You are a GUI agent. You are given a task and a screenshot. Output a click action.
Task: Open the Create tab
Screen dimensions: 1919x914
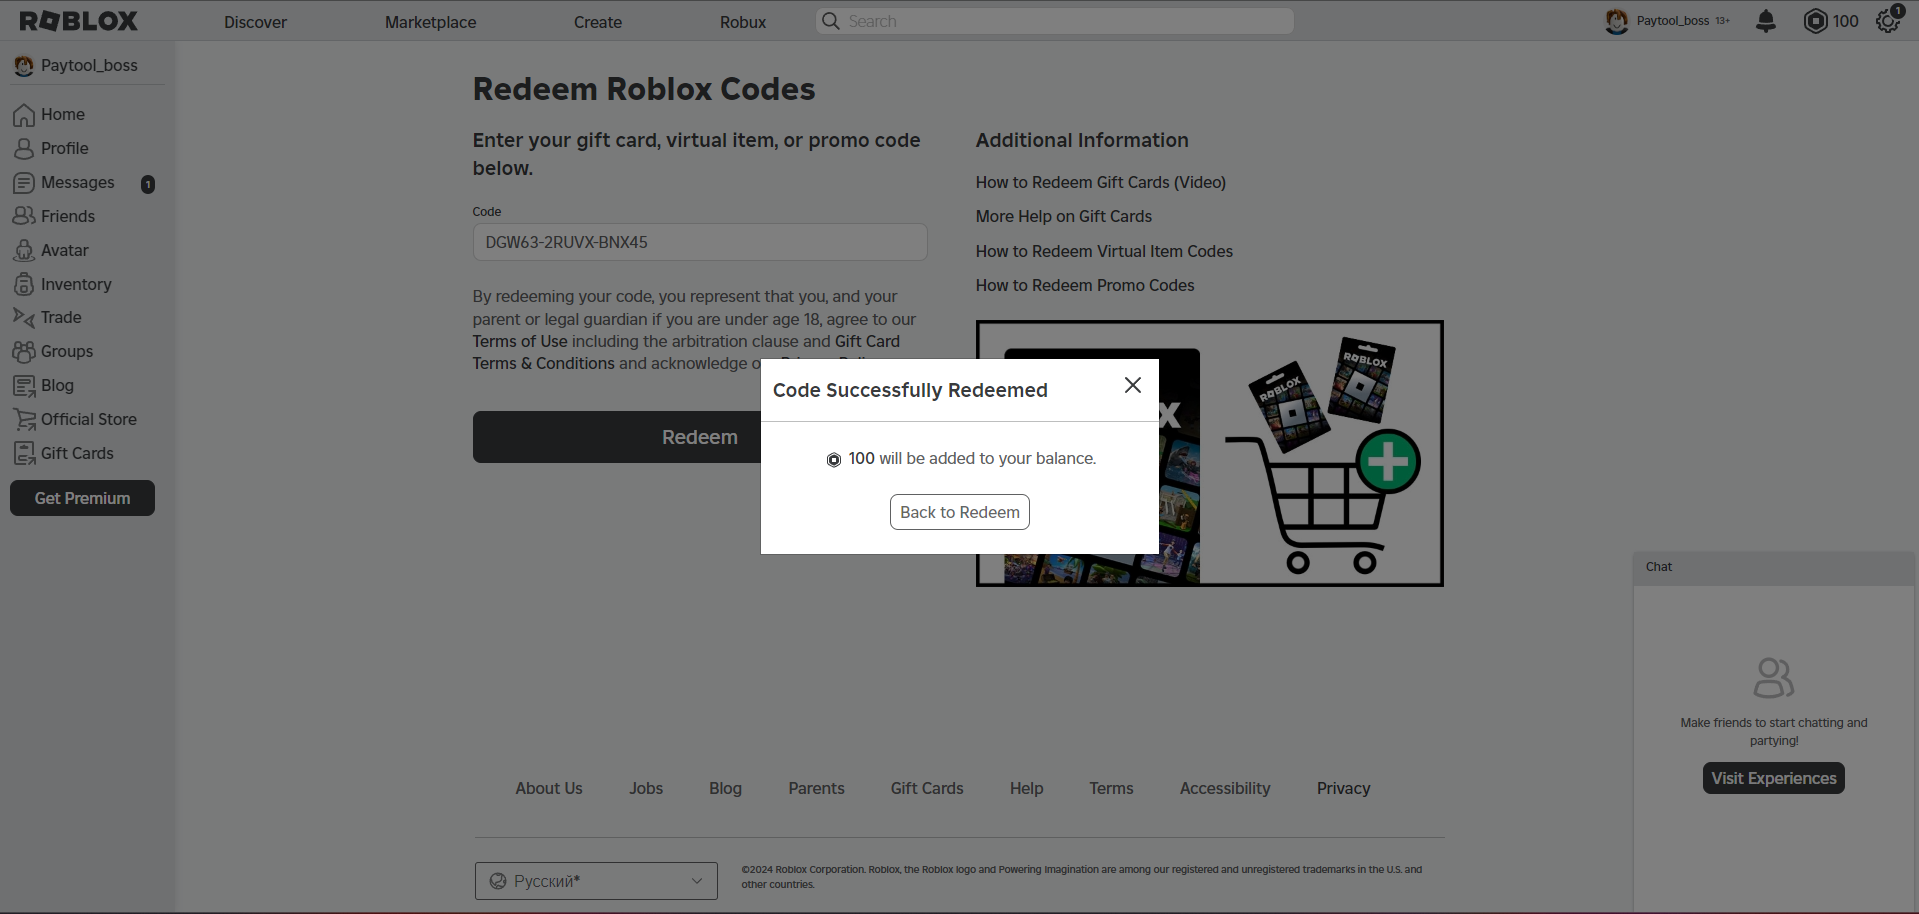tap(598, 22)
